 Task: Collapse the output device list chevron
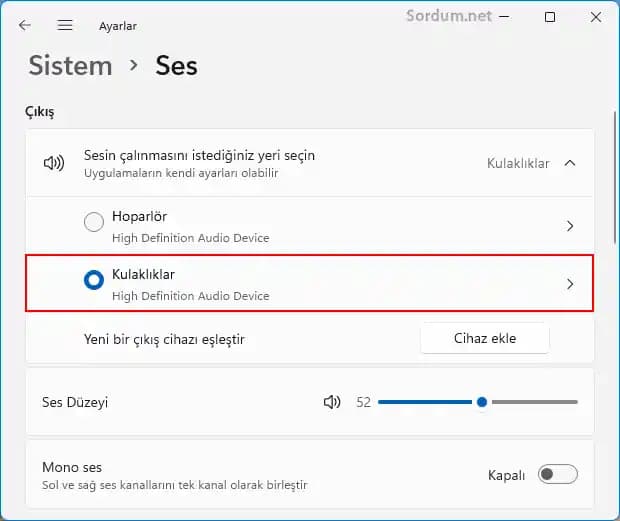click(x=570, y=163)
